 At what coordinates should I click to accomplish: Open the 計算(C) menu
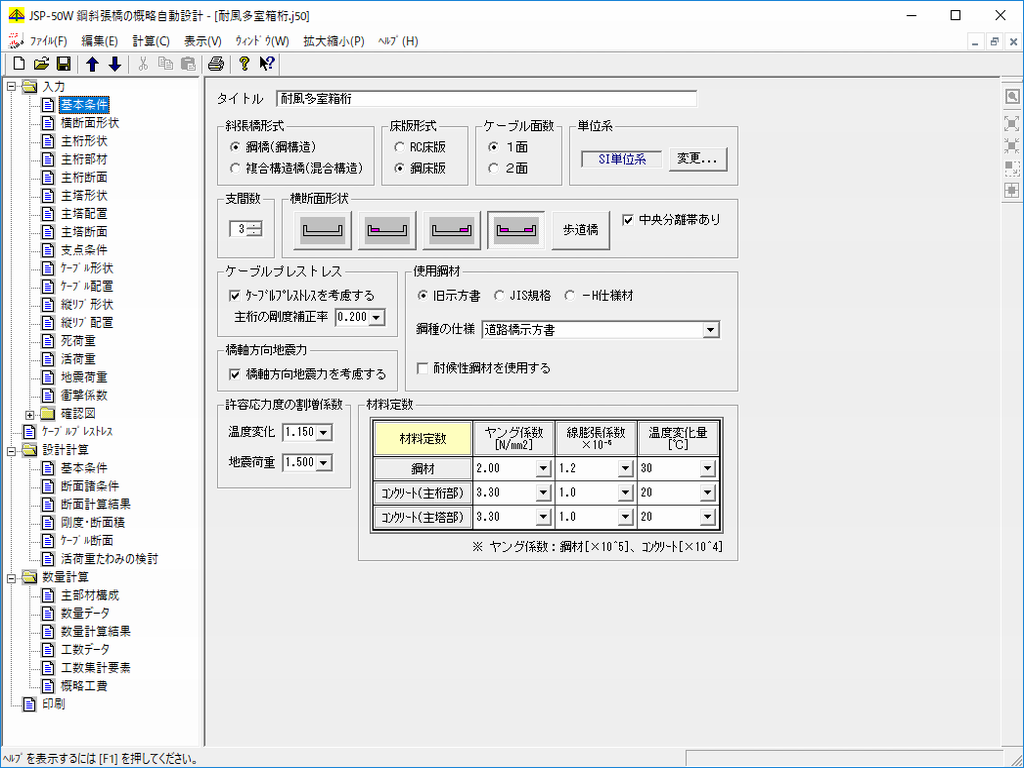click(151, 41)
